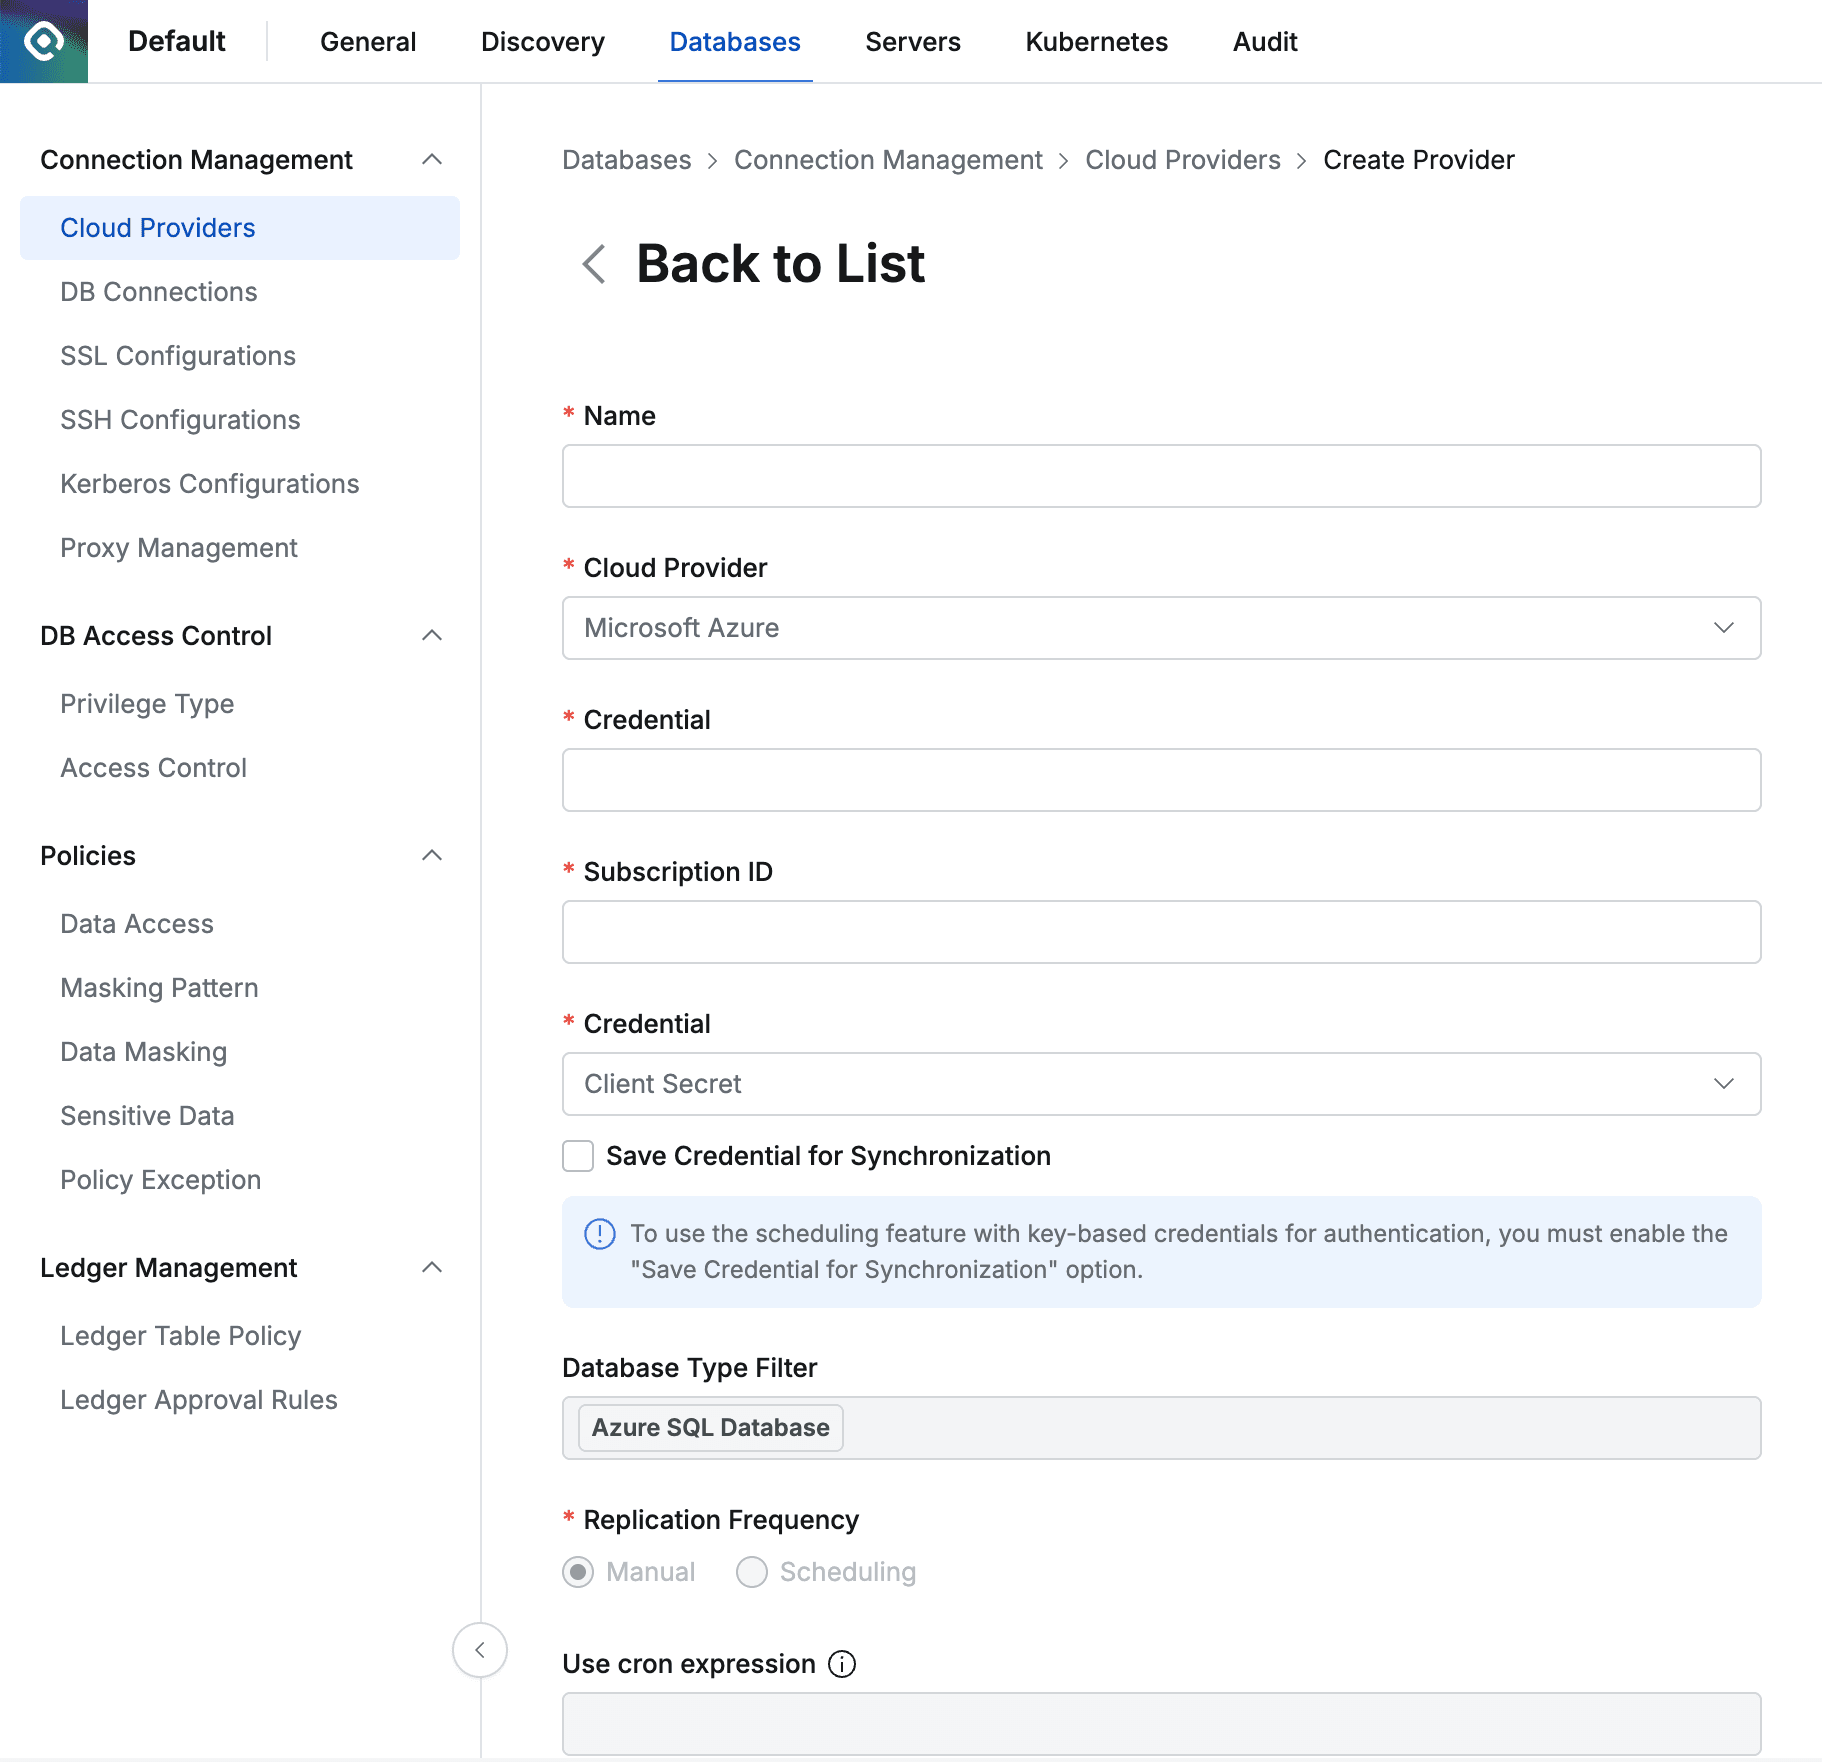1822x1762 pixels.
Task: Click the Name input field
Action: pyautogui.click(x=1160, y=476)
